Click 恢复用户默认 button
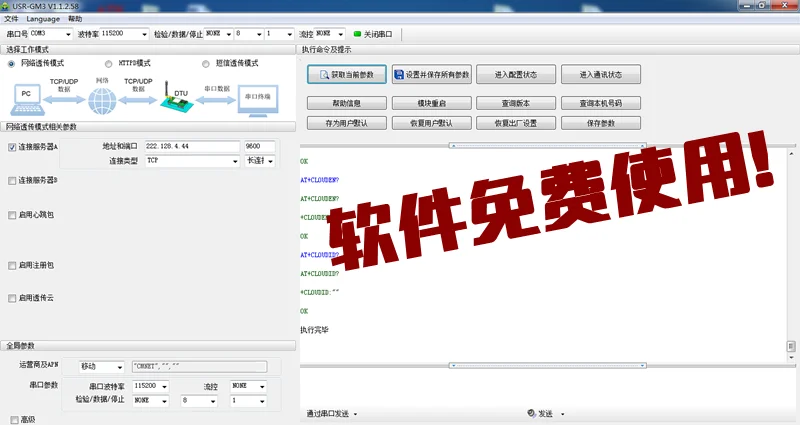Screen dimensions: 800x425 point(432,123)
